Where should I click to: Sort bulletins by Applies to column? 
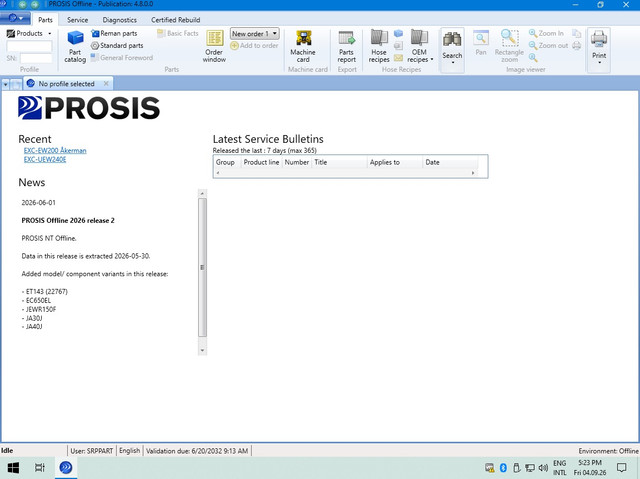click(395, 162)
